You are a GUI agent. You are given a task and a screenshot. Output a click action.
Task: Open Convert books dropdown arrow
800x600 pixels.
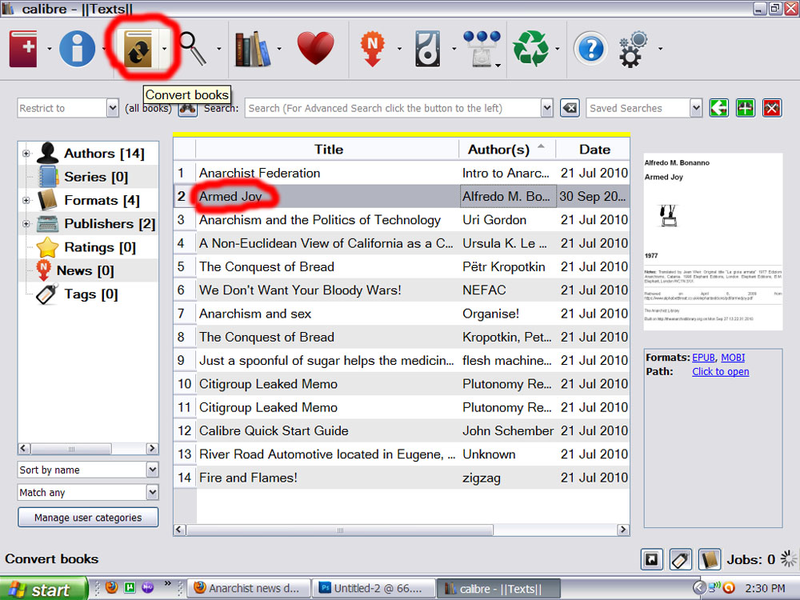[164, 49]
